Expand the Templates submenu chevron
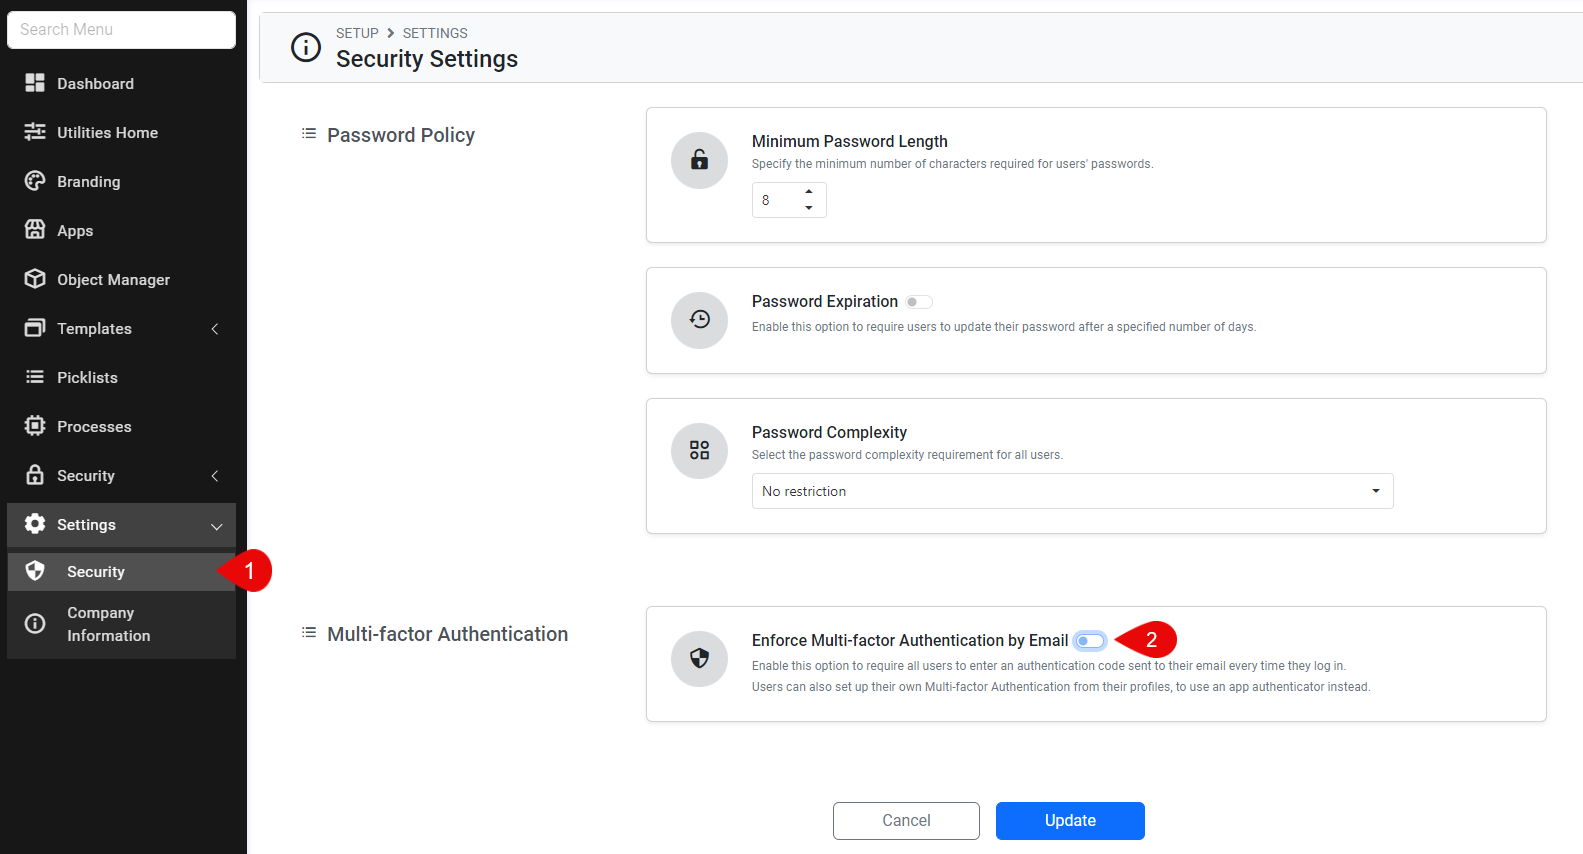This screenshot has height=854, width=1583. click(x=215, y=329)
